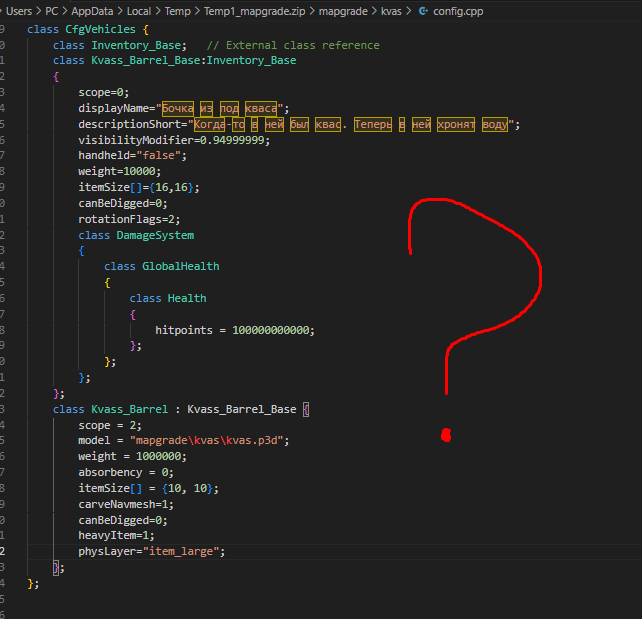Click the chevron between PC and AppData
The image size is (642, 619).
65,11
